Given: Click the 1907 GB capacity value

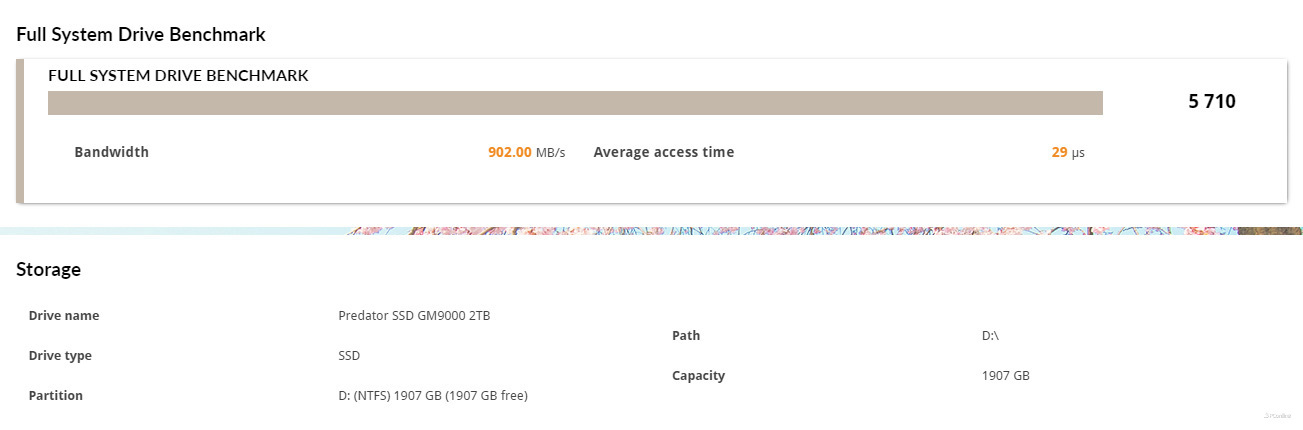Looking at the screenshot, I should click(x=1006, y=375).
